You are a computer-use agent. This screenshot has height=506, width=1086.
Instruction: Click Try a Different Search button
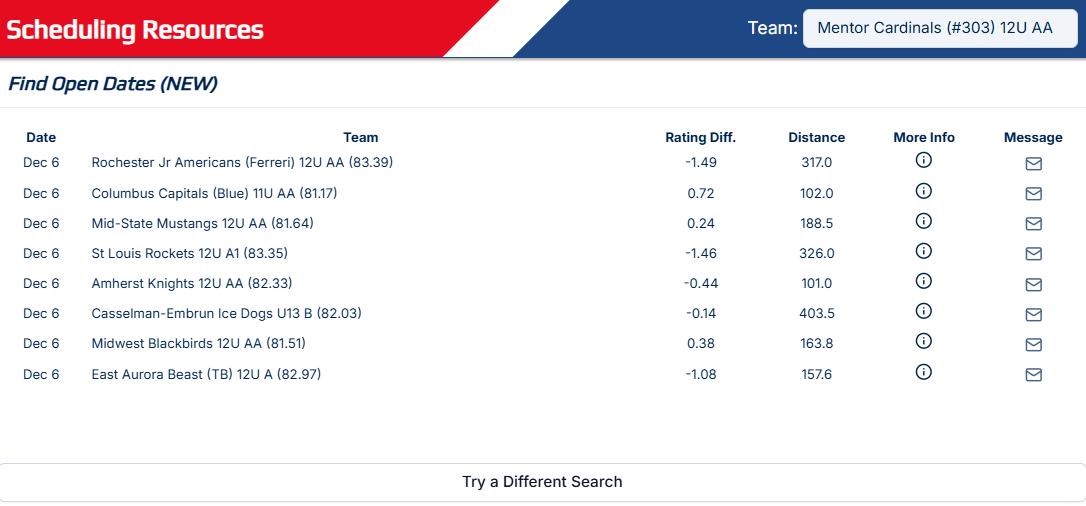click(542, 482)
